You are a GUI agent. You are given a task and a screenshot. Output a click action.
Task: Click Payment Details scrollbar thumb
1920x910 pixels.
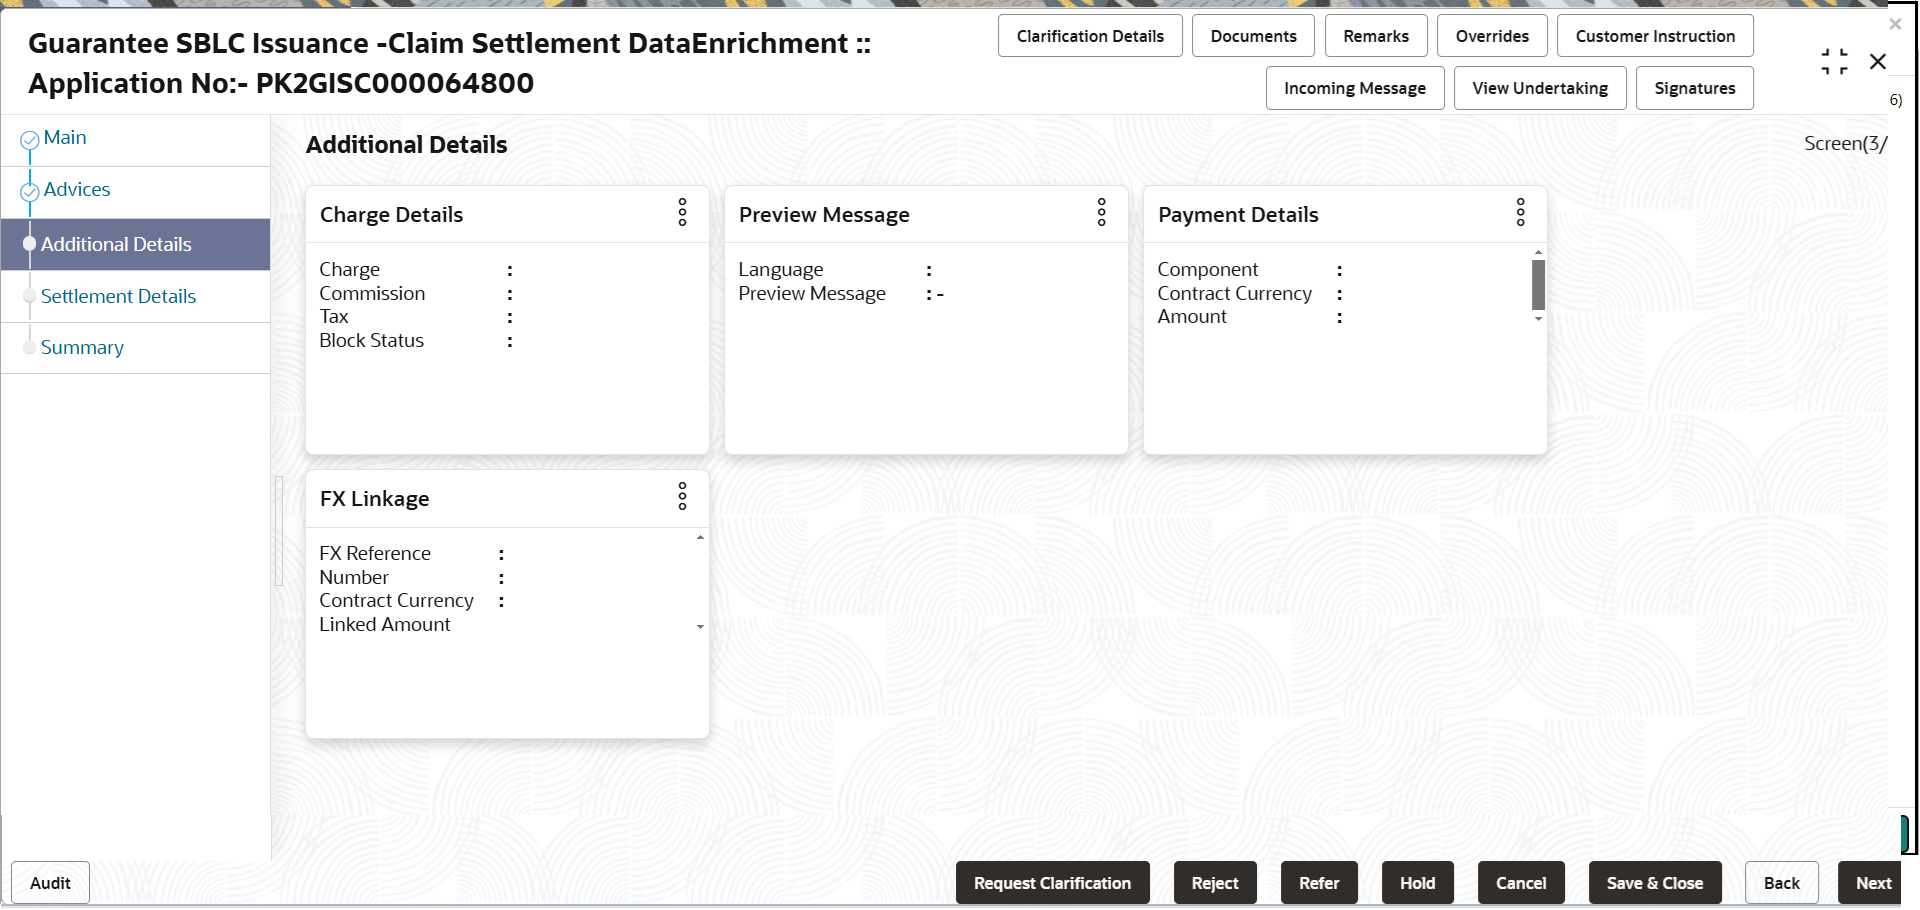(1538, 285)
